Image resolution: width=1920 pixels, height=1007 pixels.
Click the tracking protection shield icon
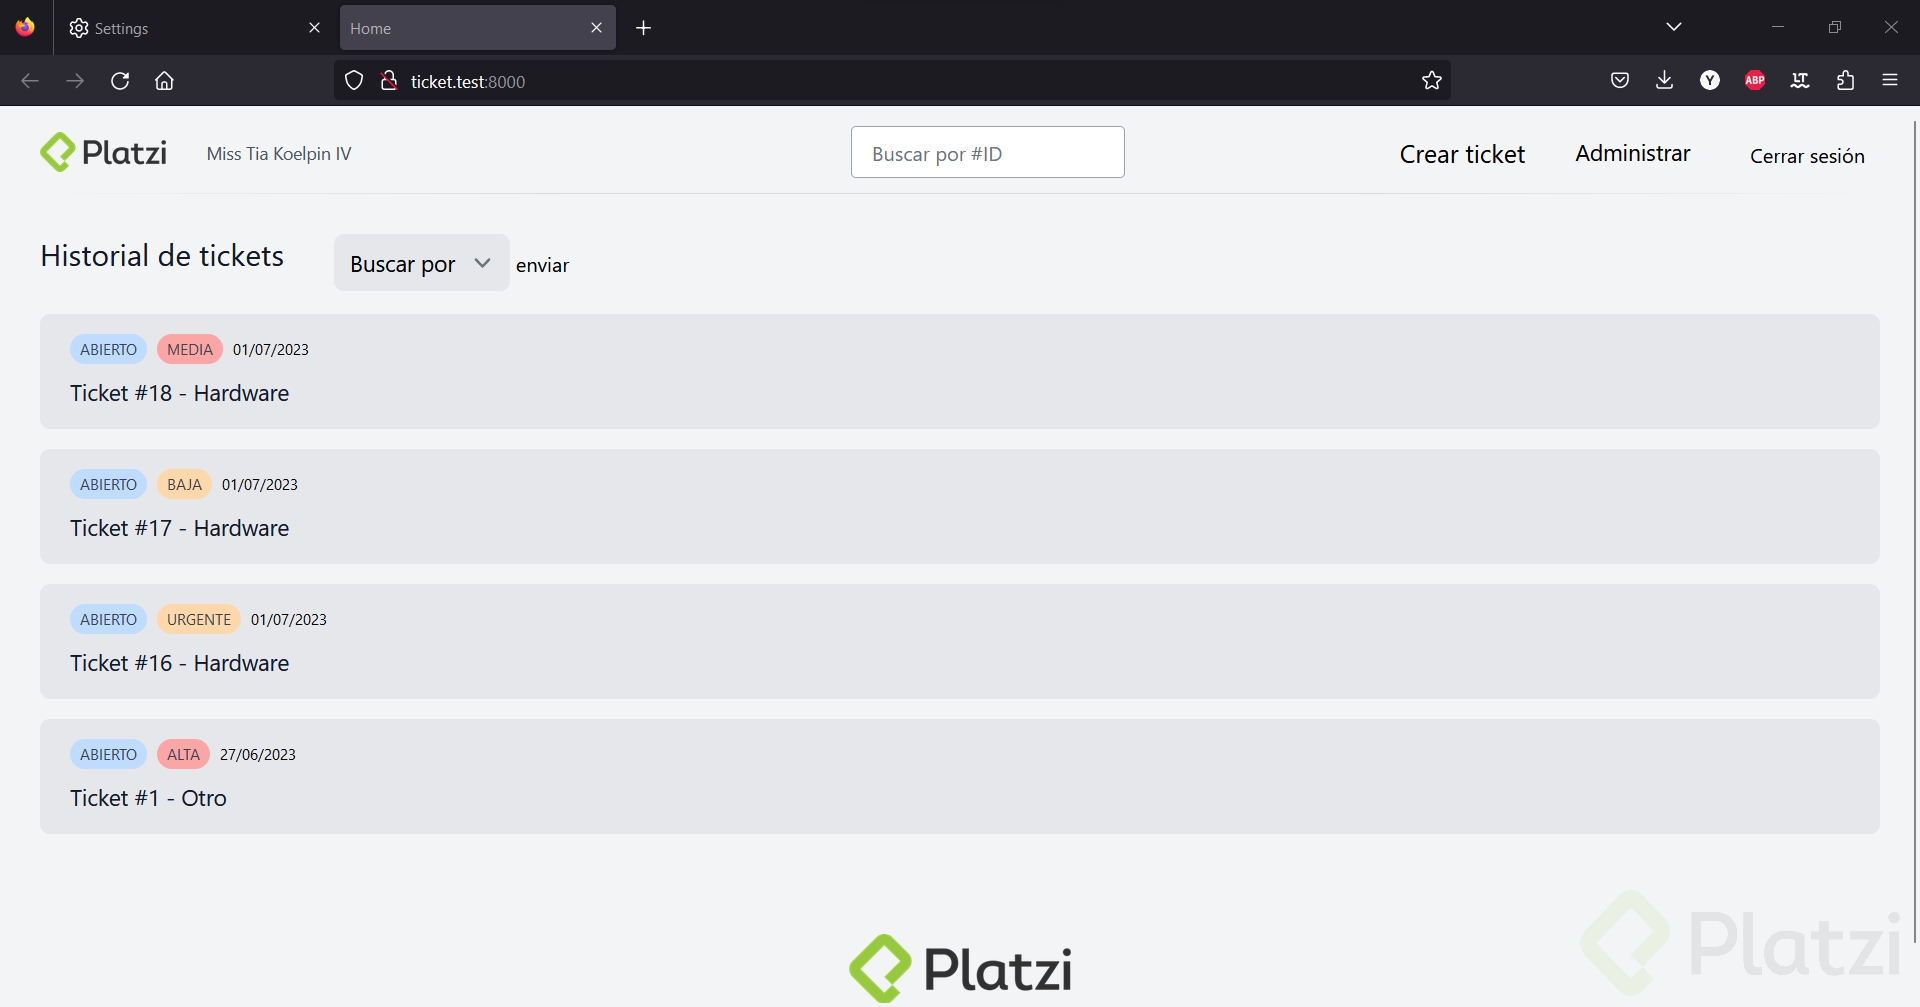(353, 80)
